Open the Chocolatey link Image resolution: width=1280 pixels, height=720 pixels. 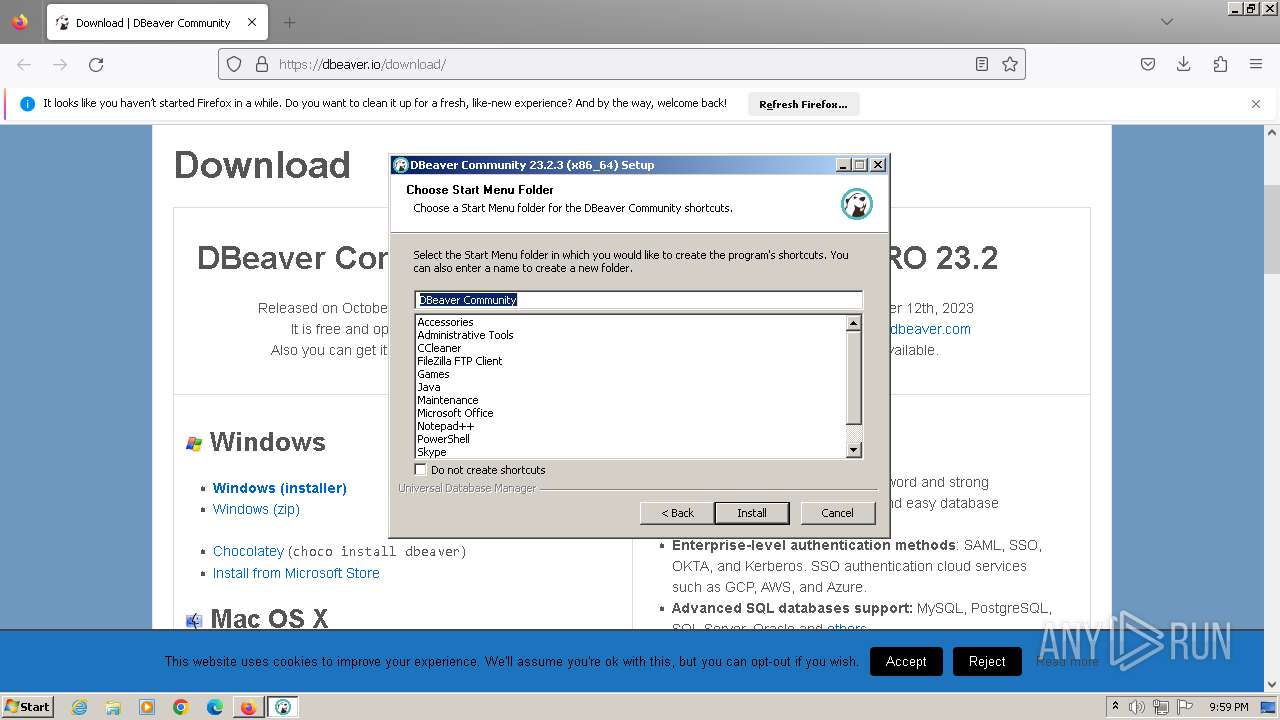248,551
